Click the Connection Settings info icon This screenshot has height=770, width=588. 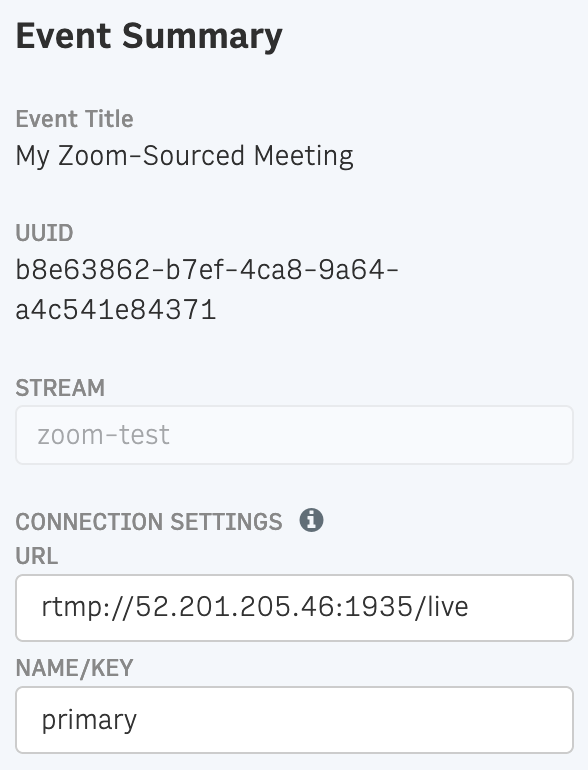point(311,520)
